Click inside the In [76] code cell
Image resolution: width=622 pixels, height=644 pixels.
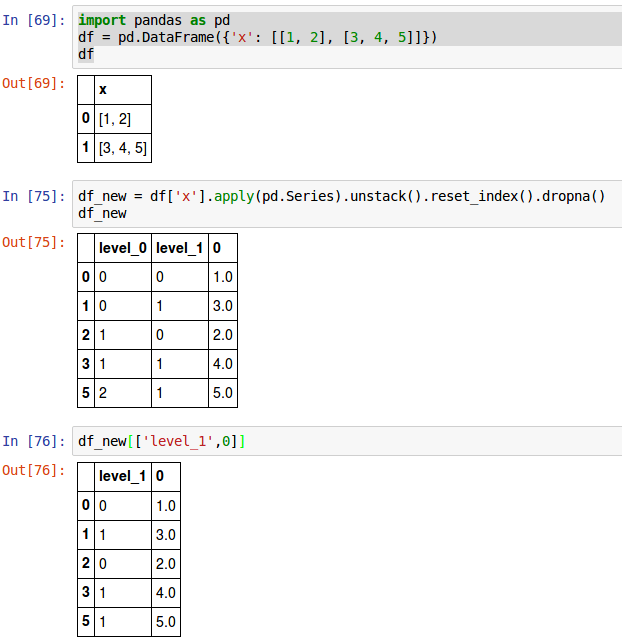point(348,441)
